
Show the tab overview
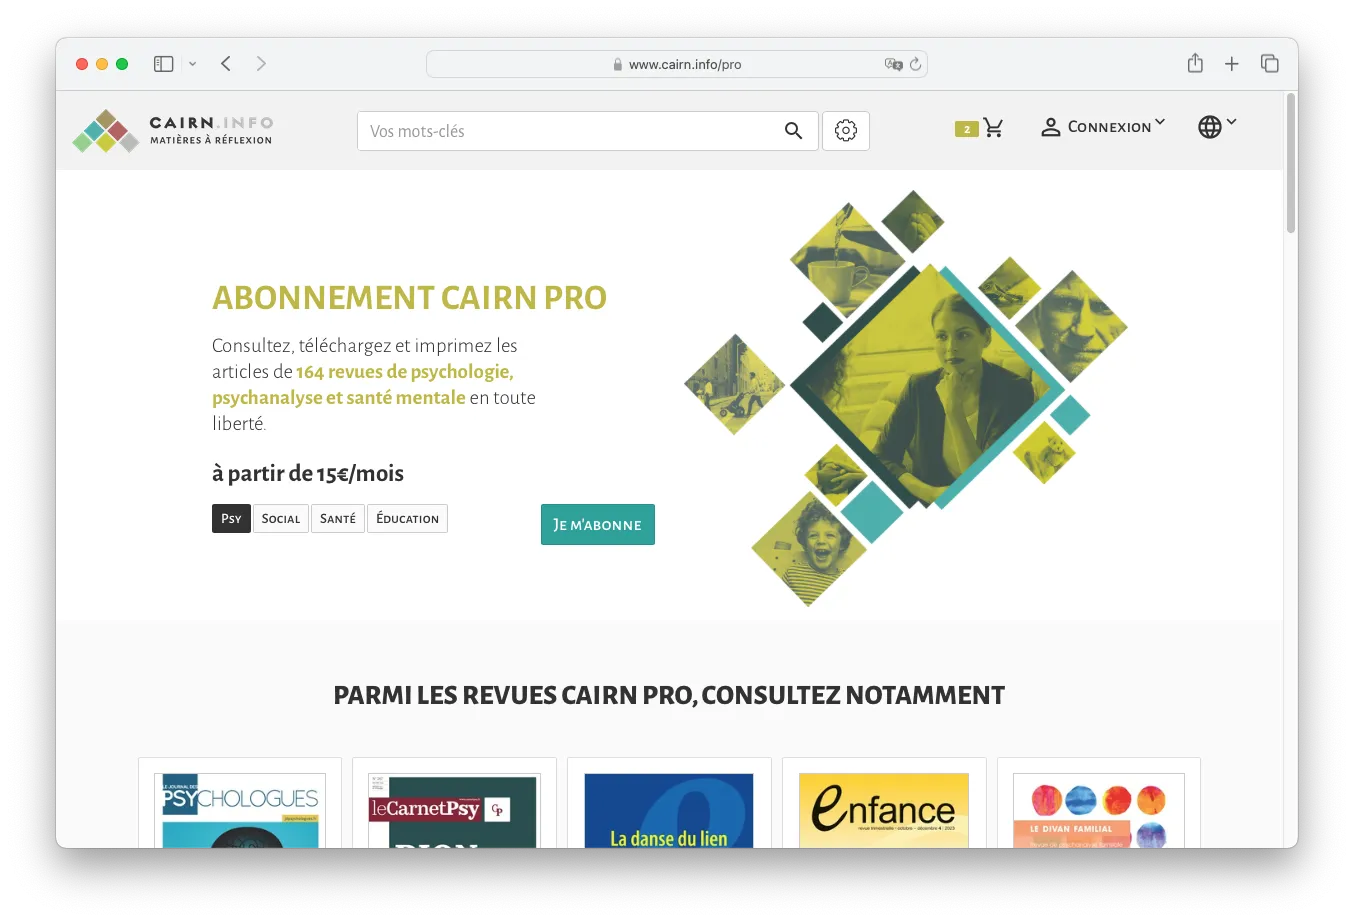click(1270, 64)
